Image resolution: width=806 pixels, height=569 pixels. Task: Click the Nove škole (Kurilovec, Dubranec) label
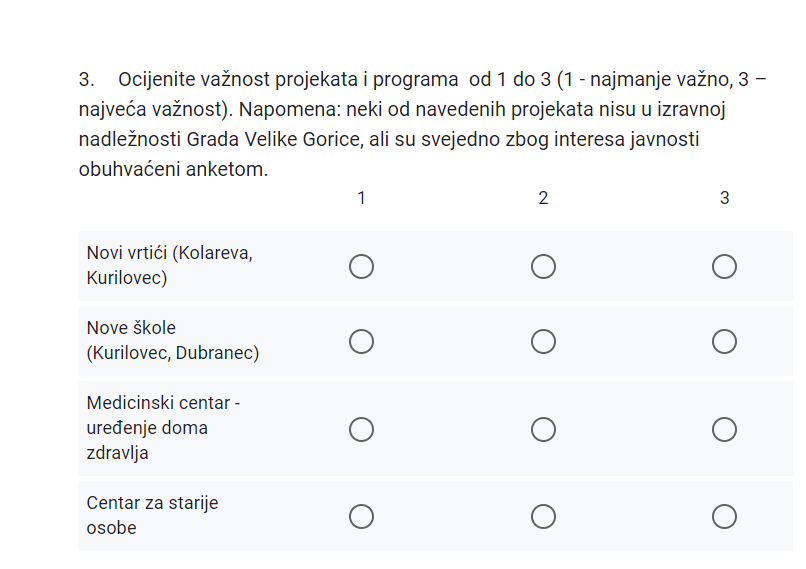(173, 340)
